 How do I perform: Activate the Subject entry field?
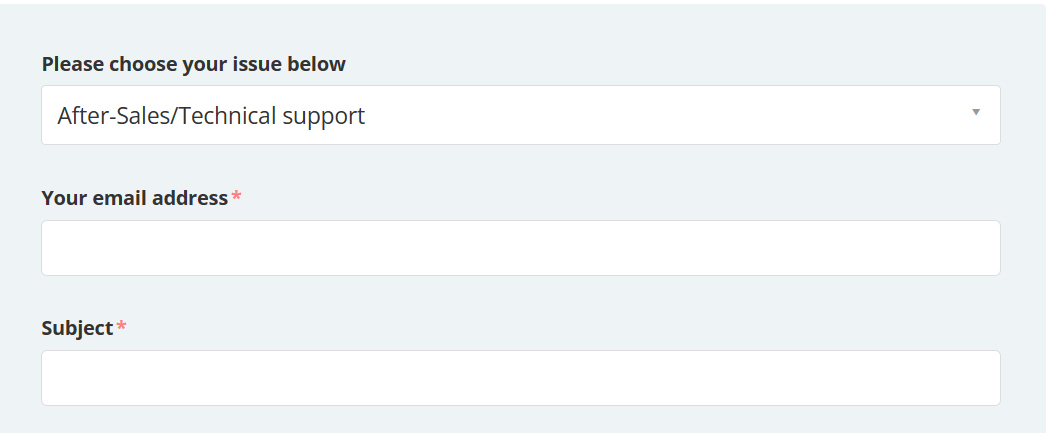(520, 378)
